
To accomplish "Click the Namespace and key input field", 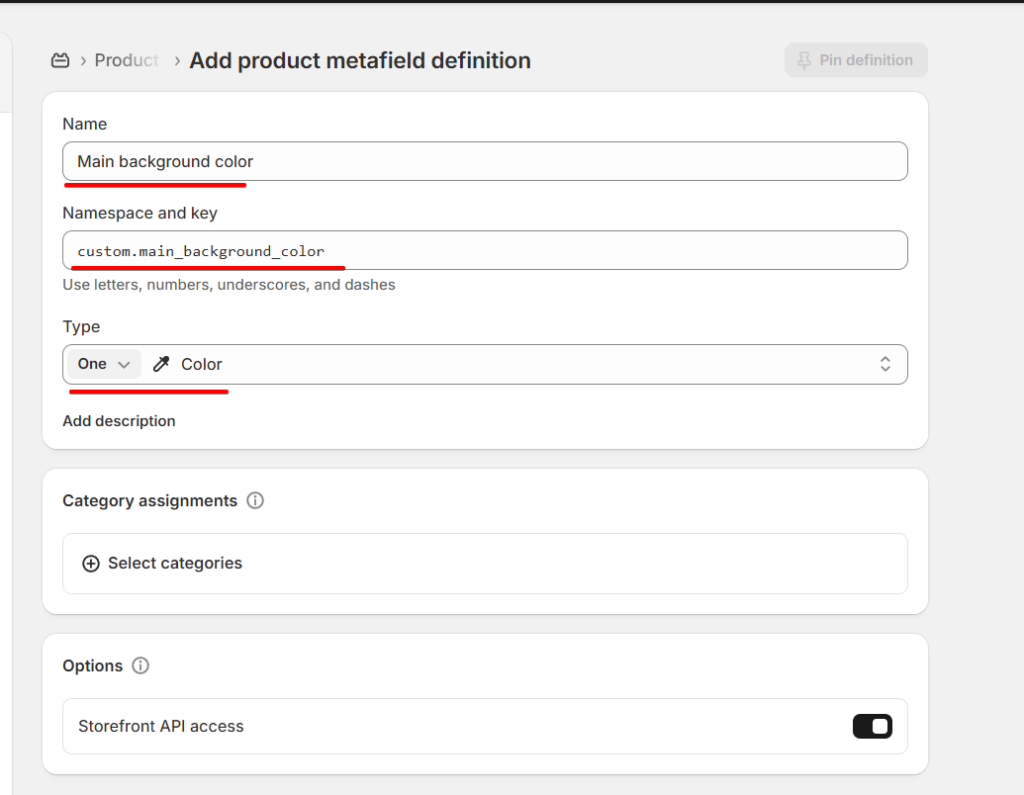I will coord(485,251).
